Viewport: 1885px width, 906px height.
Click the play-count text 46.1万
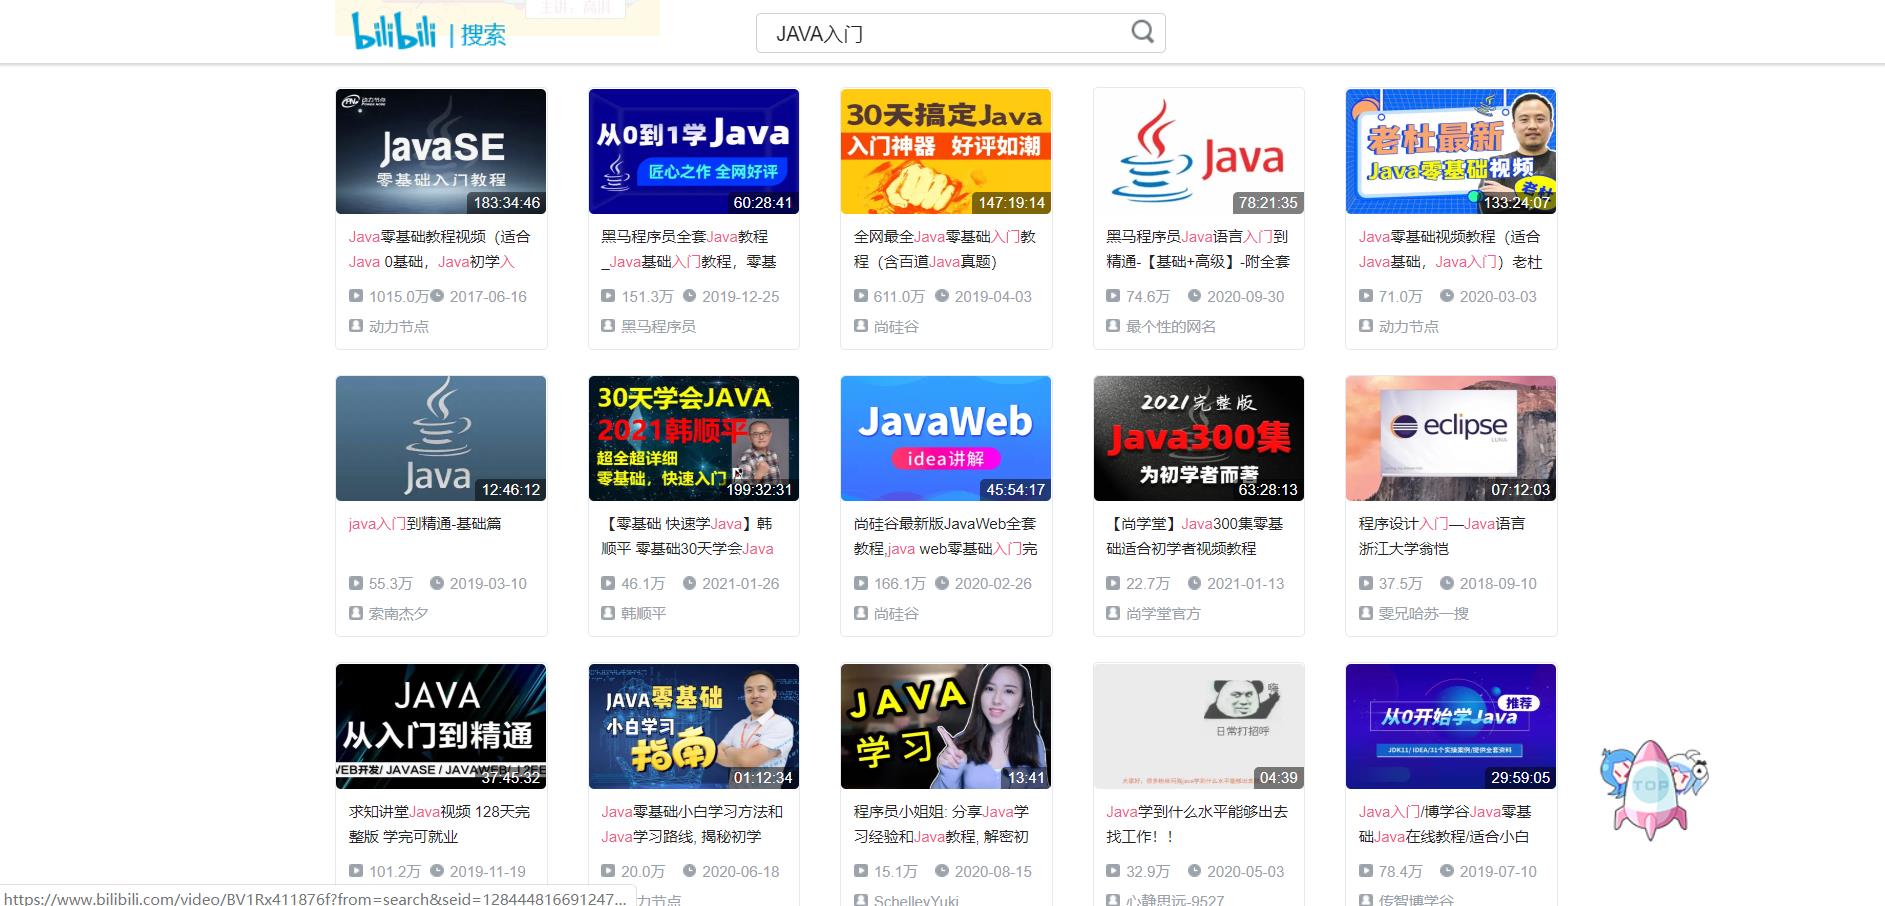point(643,584)
